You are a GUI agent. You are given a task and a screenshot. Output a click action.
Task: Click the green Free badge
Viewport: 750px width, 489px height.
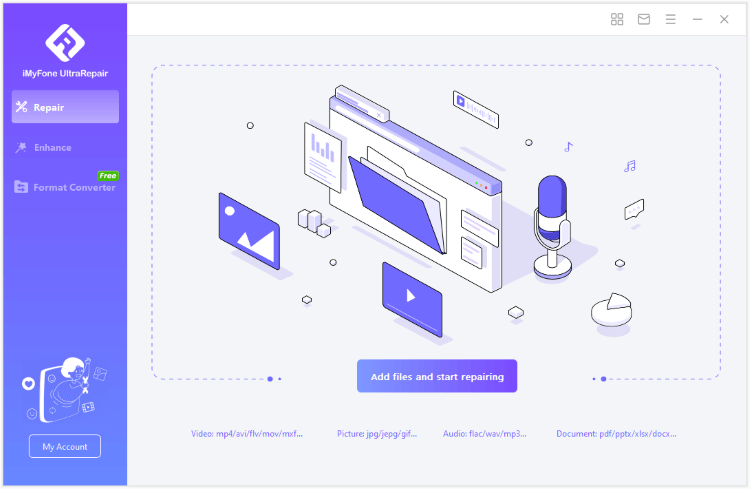tap(108, 176)
